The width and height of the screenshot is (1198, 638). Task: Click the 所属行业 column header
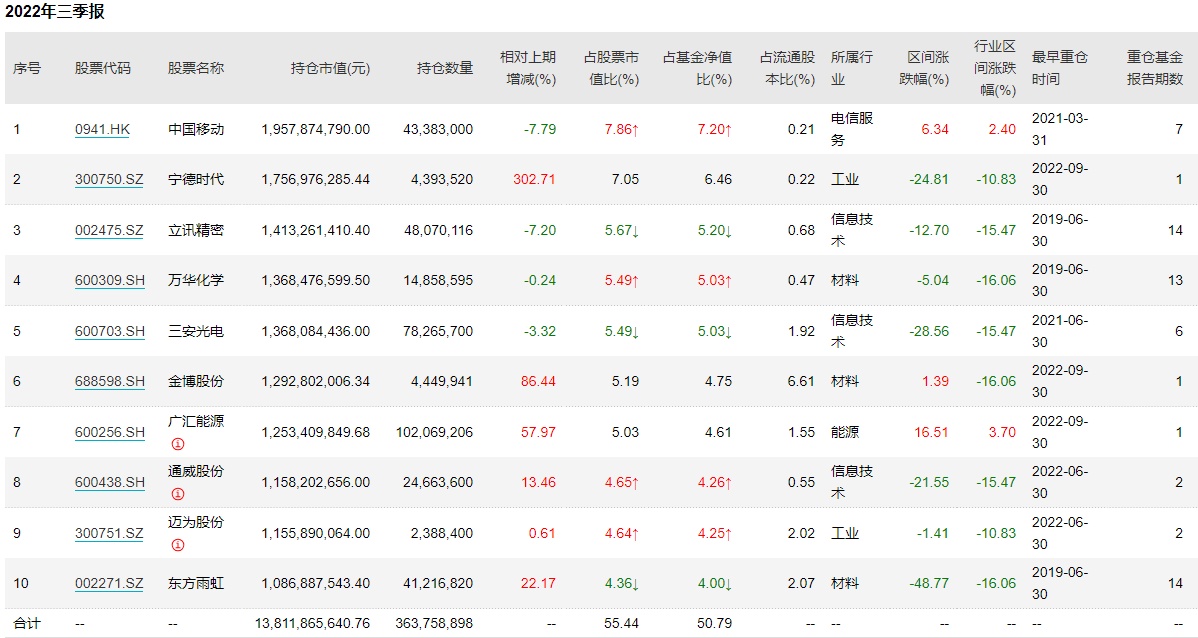852,68
